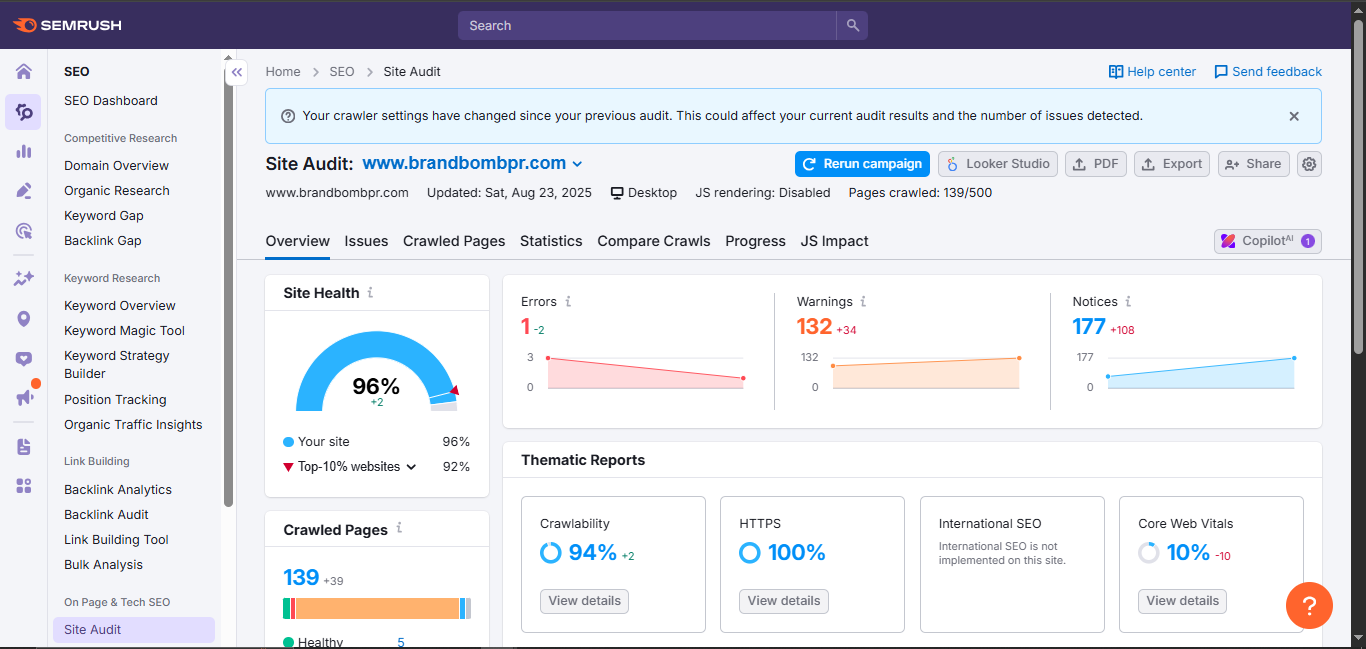This screenshot has width=1366, height=649.
Task: Open the Reports document icon in rail
Action: tap(23, 447)
